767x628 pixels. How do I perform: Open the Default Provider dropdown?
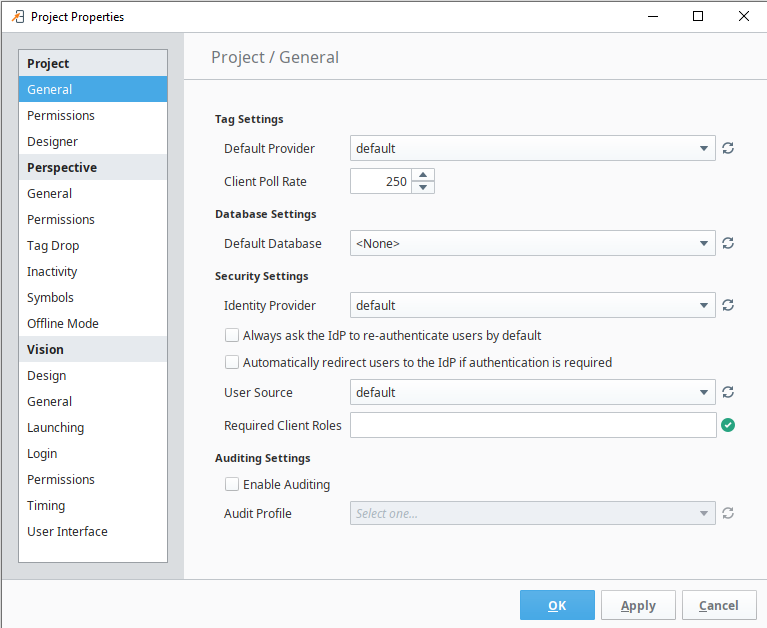533,148
